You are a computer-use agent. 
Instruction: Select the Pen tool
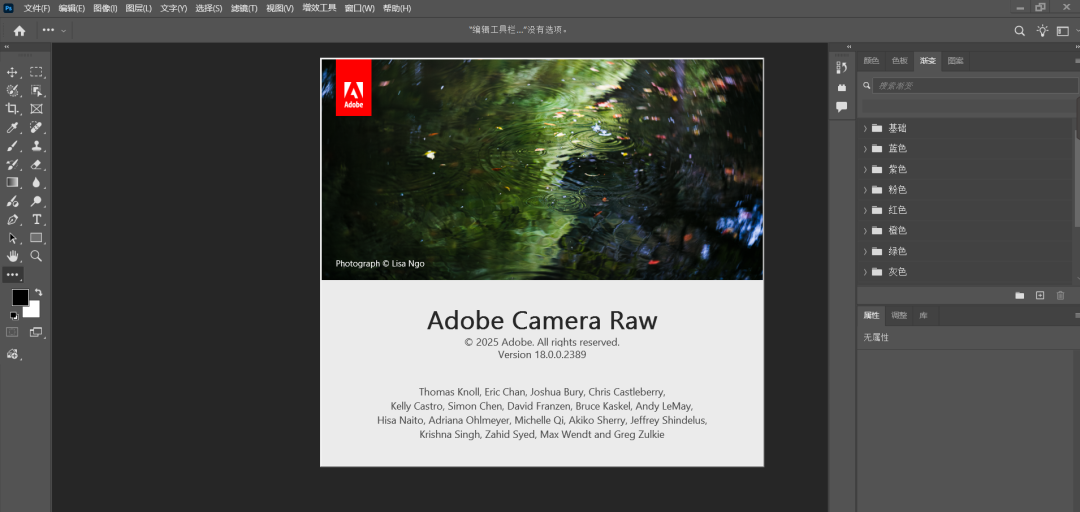[x=12, y=220]
